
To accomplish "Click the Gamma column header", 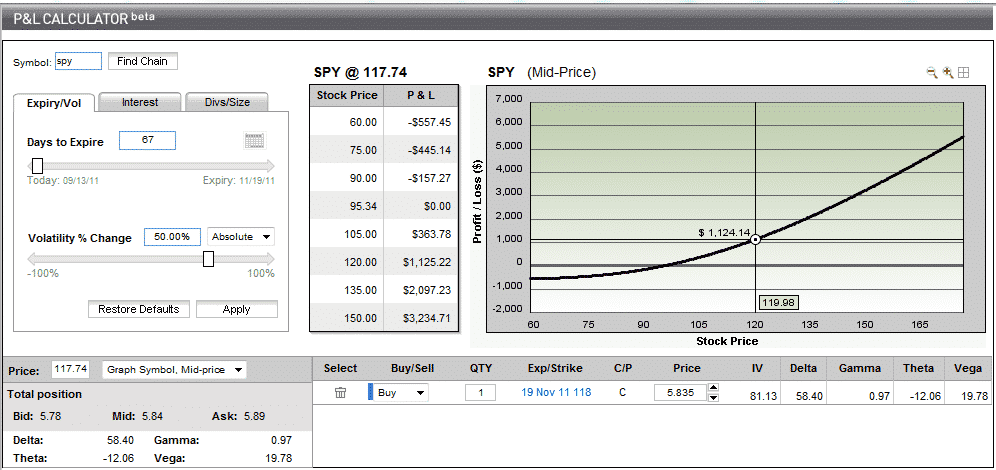I will pyautogui.click(x=859, y=368).
